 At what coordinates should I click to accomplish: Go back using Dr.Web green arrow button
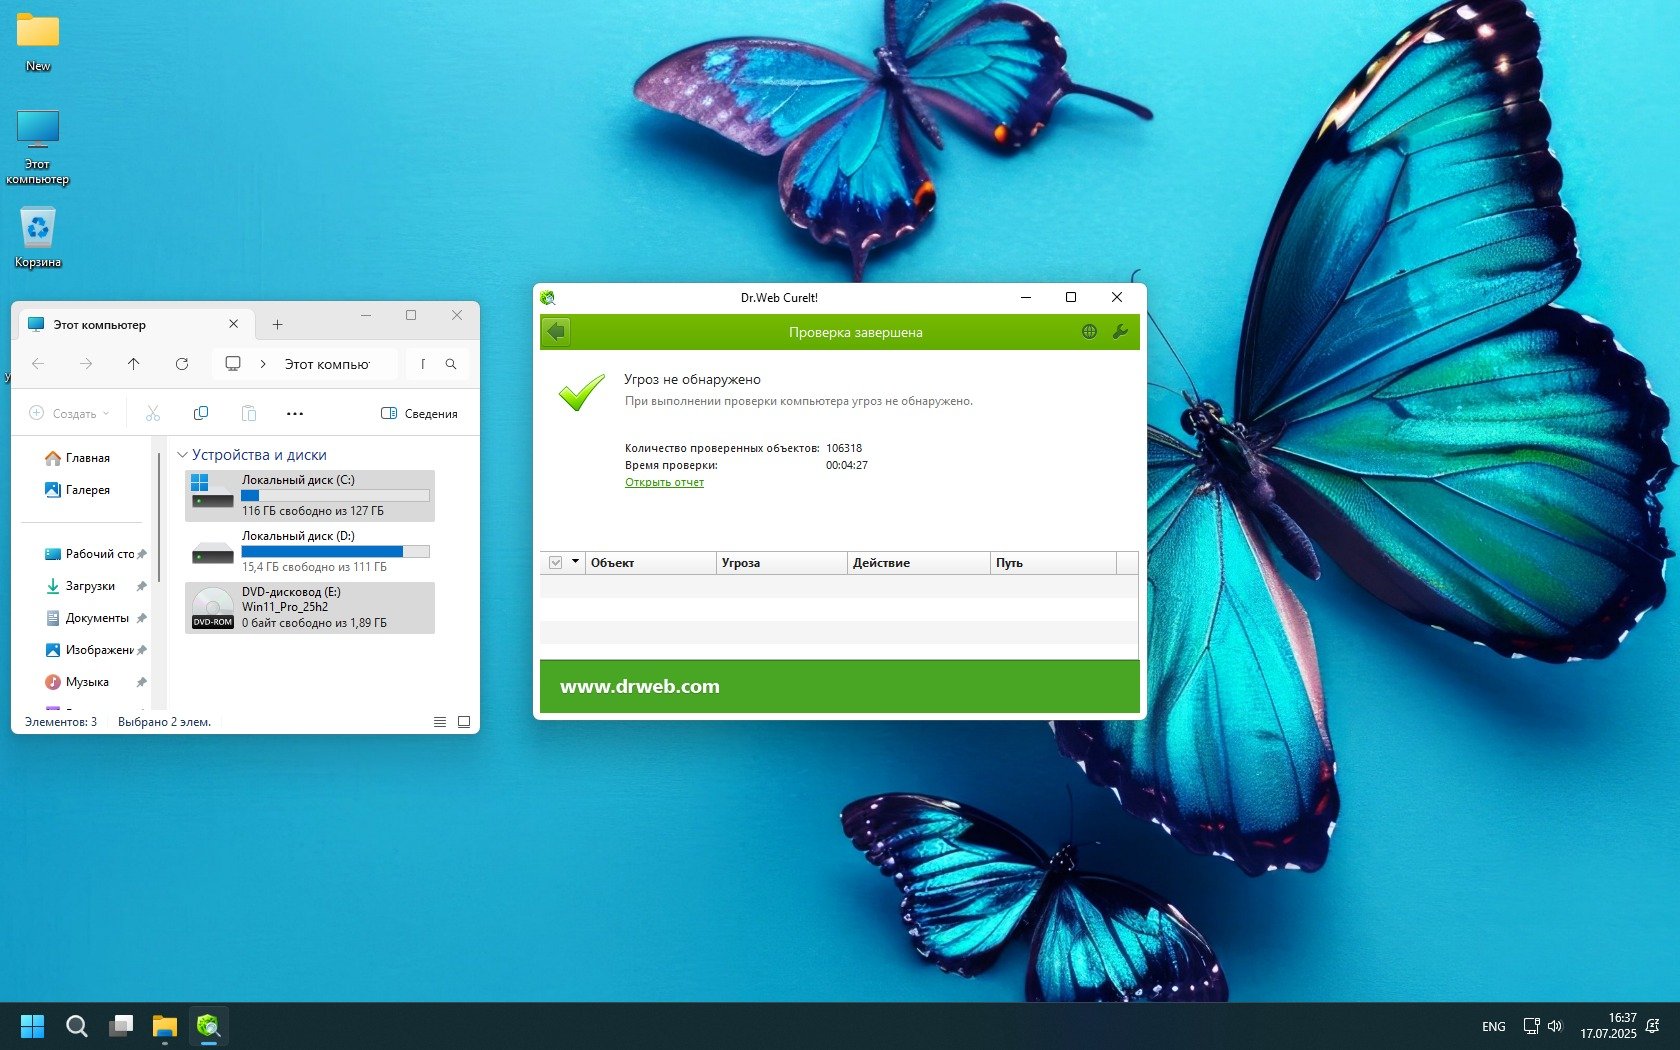(557, 332)
